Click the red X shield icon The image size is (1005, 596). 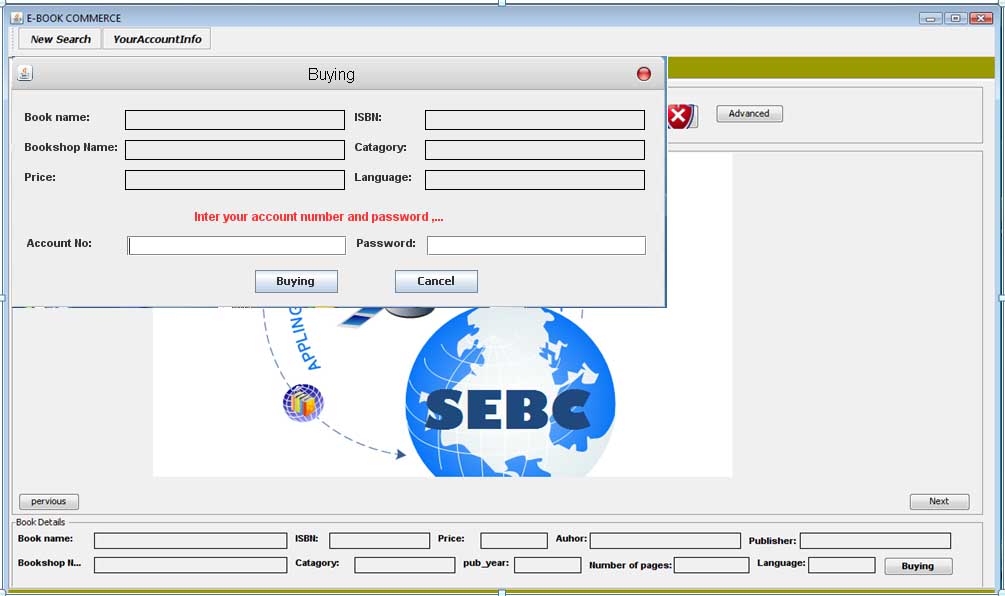click(x=680, y=116)
